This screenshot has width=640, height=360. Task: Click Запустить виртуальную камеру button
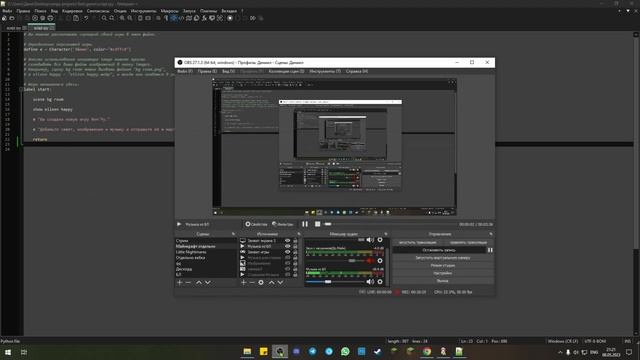(x=443, y=258)
